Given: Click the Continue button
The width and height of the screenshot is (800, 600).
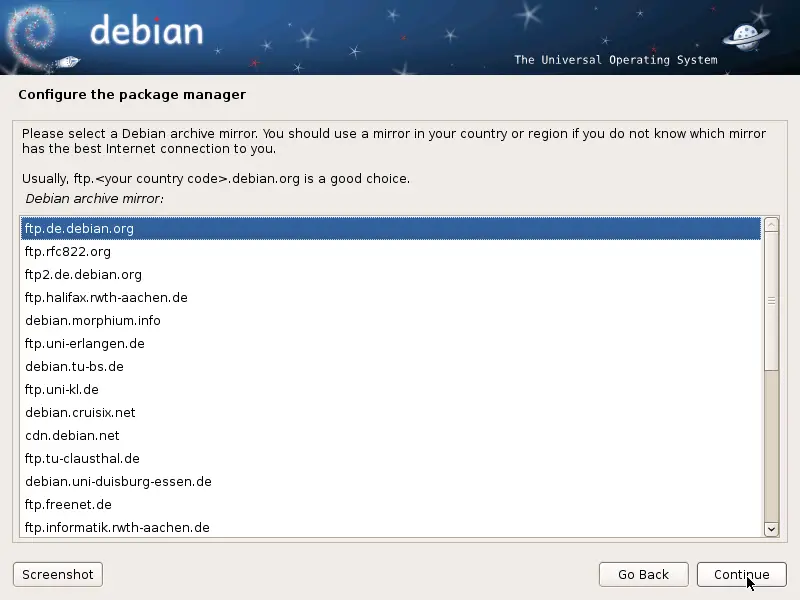Looking at the screenshot, I should click(x=741, y=574).
